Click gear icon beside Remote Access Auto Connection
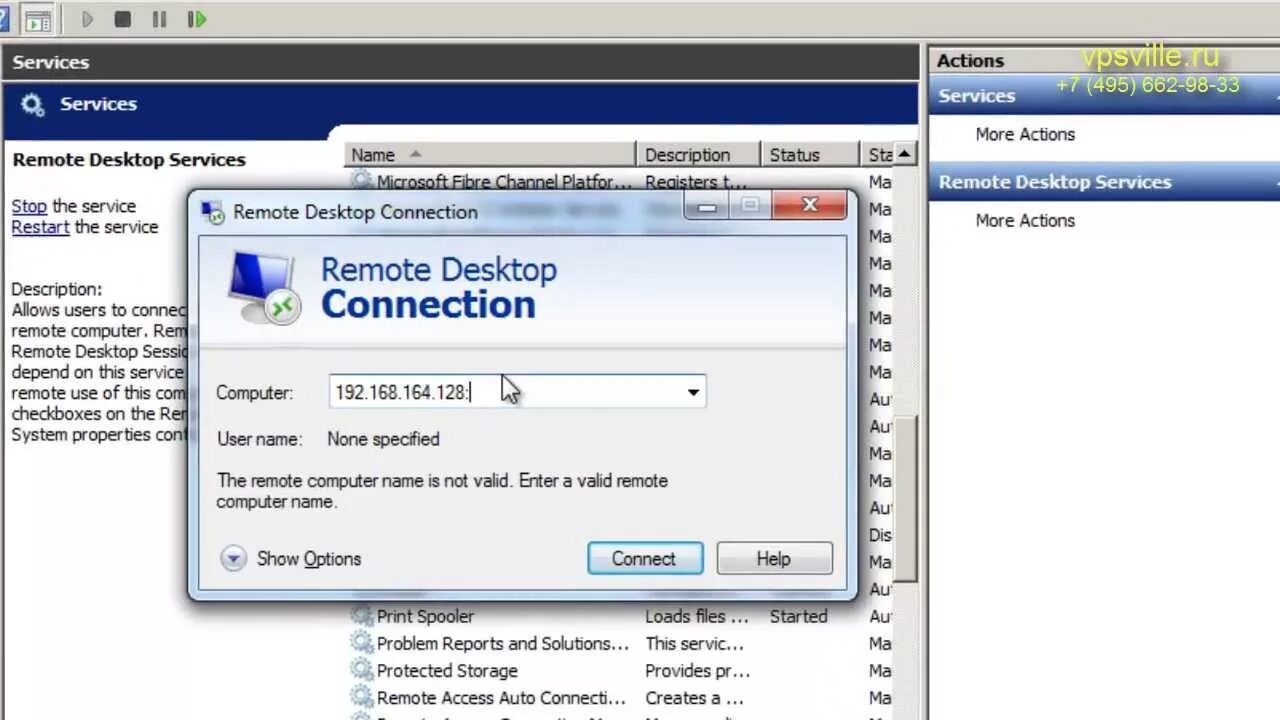Viewport: 1280px width, 720px height. click(361, 697)
